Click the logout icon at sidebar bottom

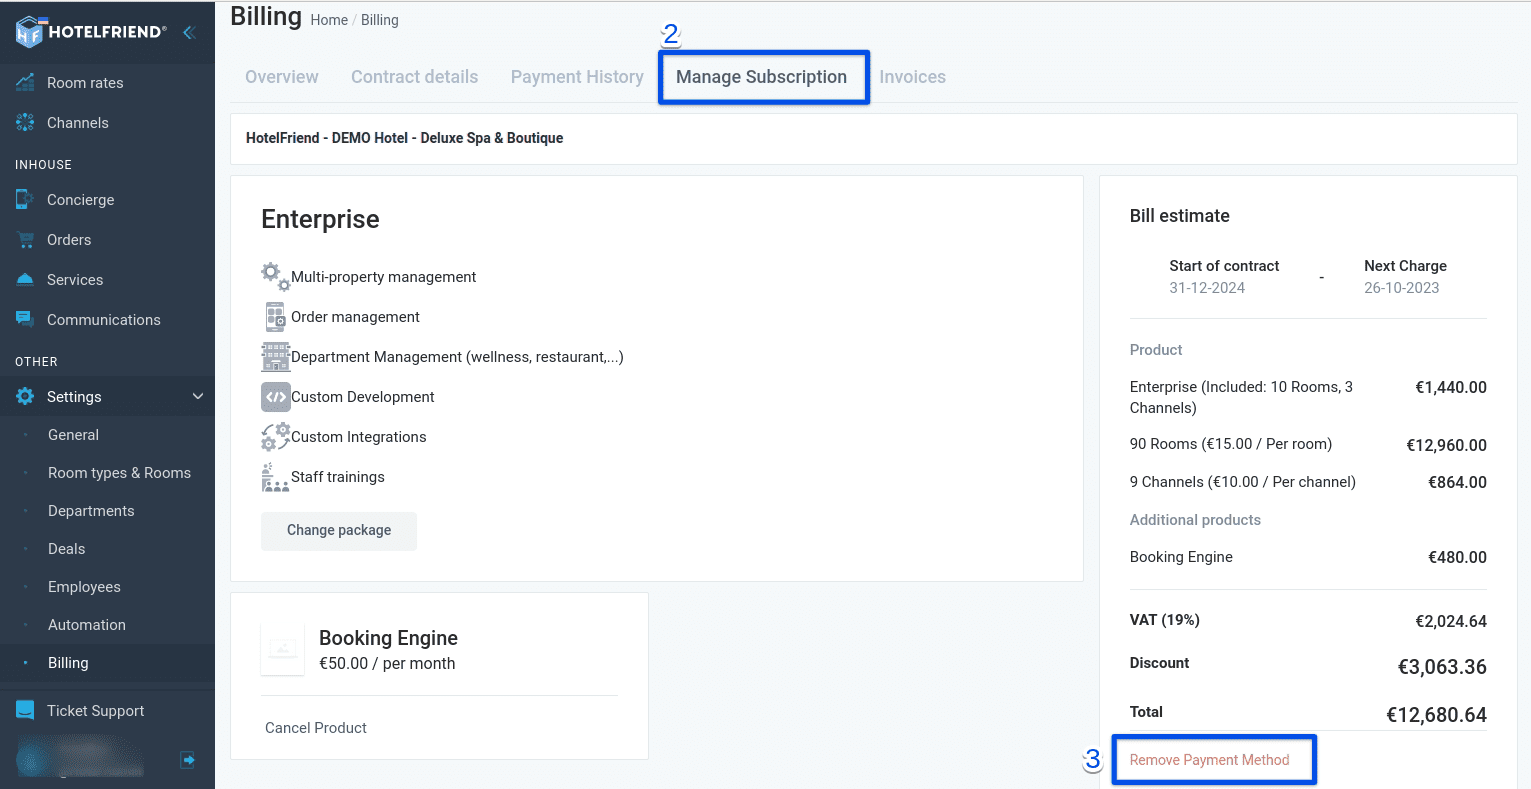point(187,760)
